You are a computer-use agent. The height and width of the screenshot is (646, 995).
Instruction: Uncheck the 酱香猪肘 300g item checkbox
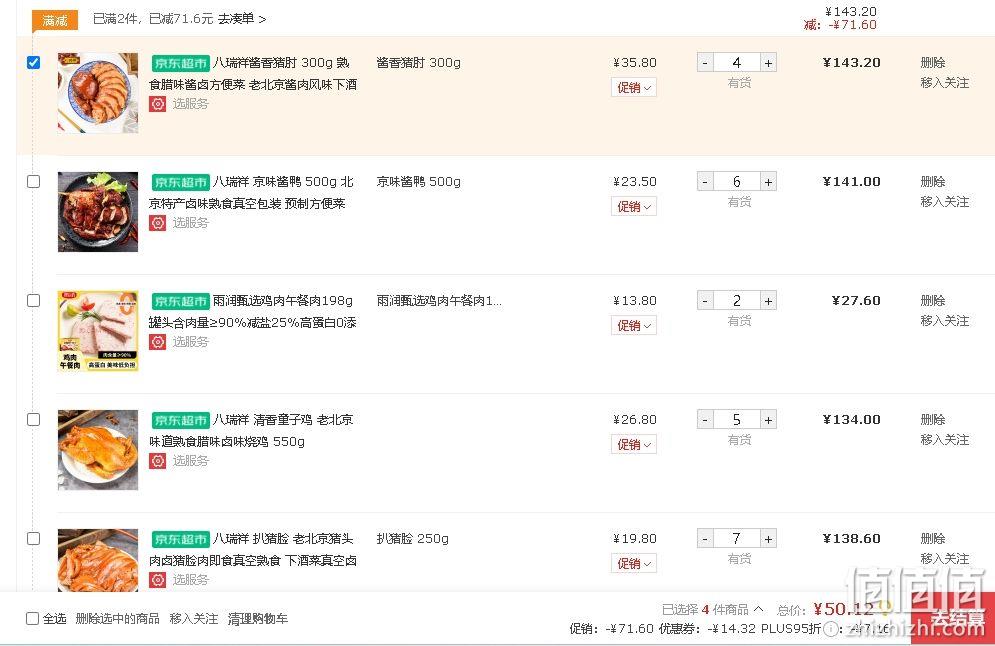click(34, 62)
